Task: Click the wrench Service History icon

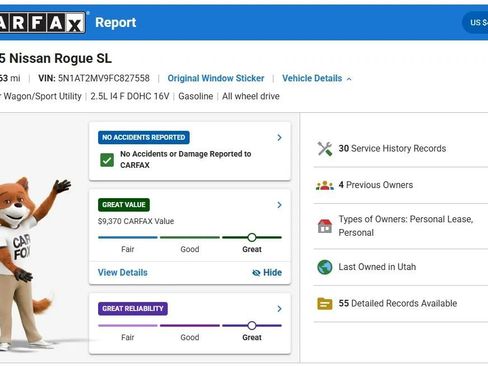Action: coord(325,149)
